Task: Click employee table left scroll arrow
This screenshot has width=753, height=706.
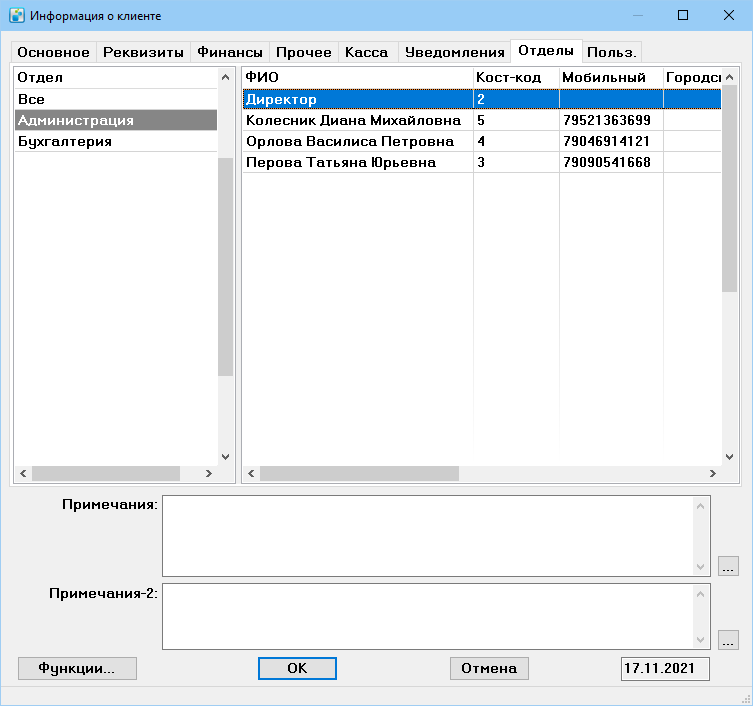Action: pos(251,473)
